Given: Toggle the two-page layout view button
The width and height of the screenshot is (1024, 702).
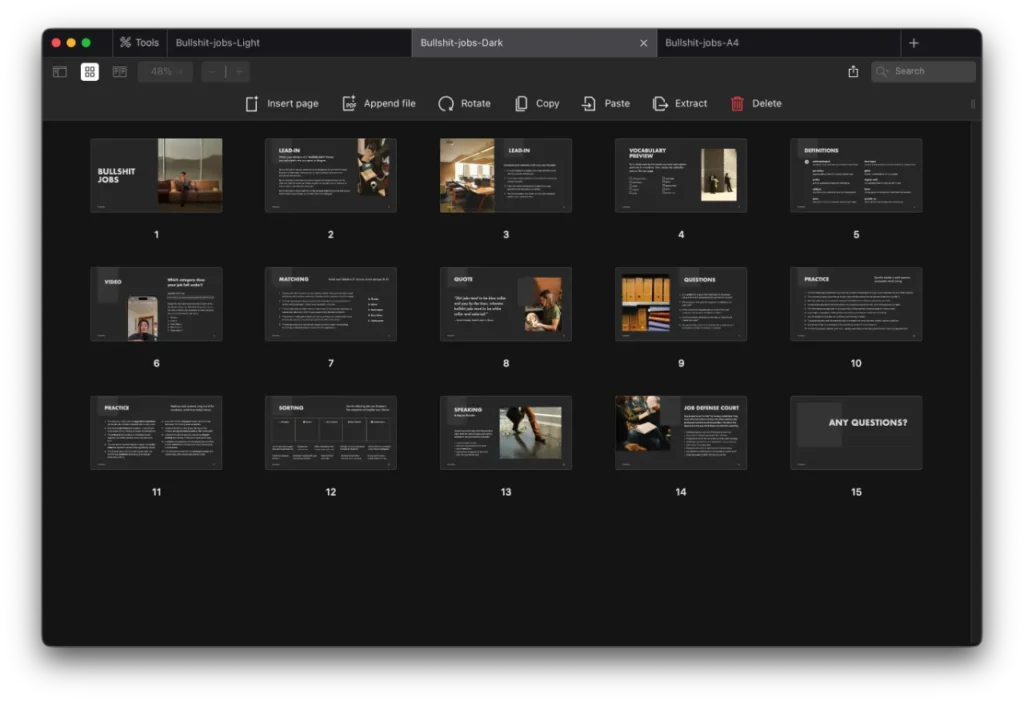Looking at the screenshot, I should click(x=120, y=72).
